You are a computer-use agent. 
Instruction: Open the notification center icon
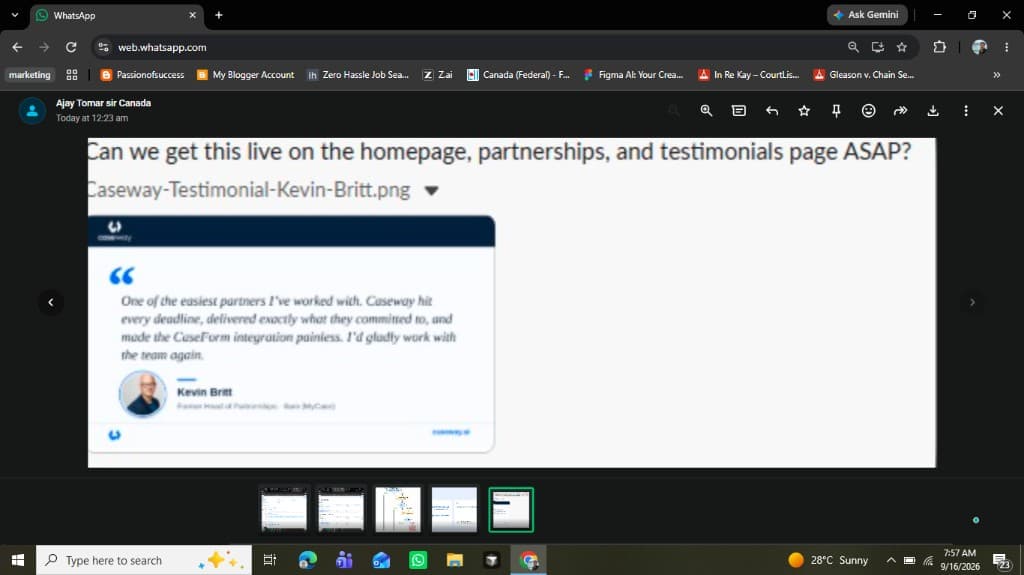pyautogui.click(x=1002, y=560)
